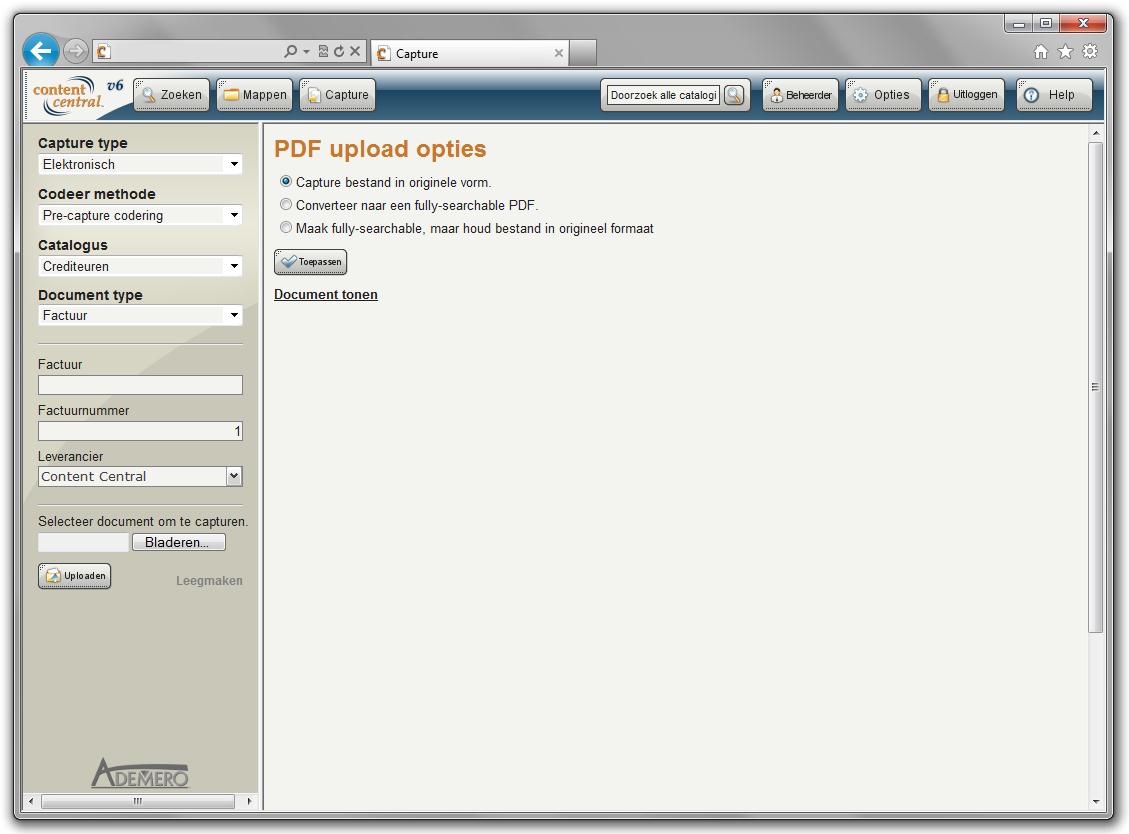This screenshot has width=1129, height=834.
Task: Choose Maak fully-searchable, houd origineel formaat
Action: pos(286,228)
